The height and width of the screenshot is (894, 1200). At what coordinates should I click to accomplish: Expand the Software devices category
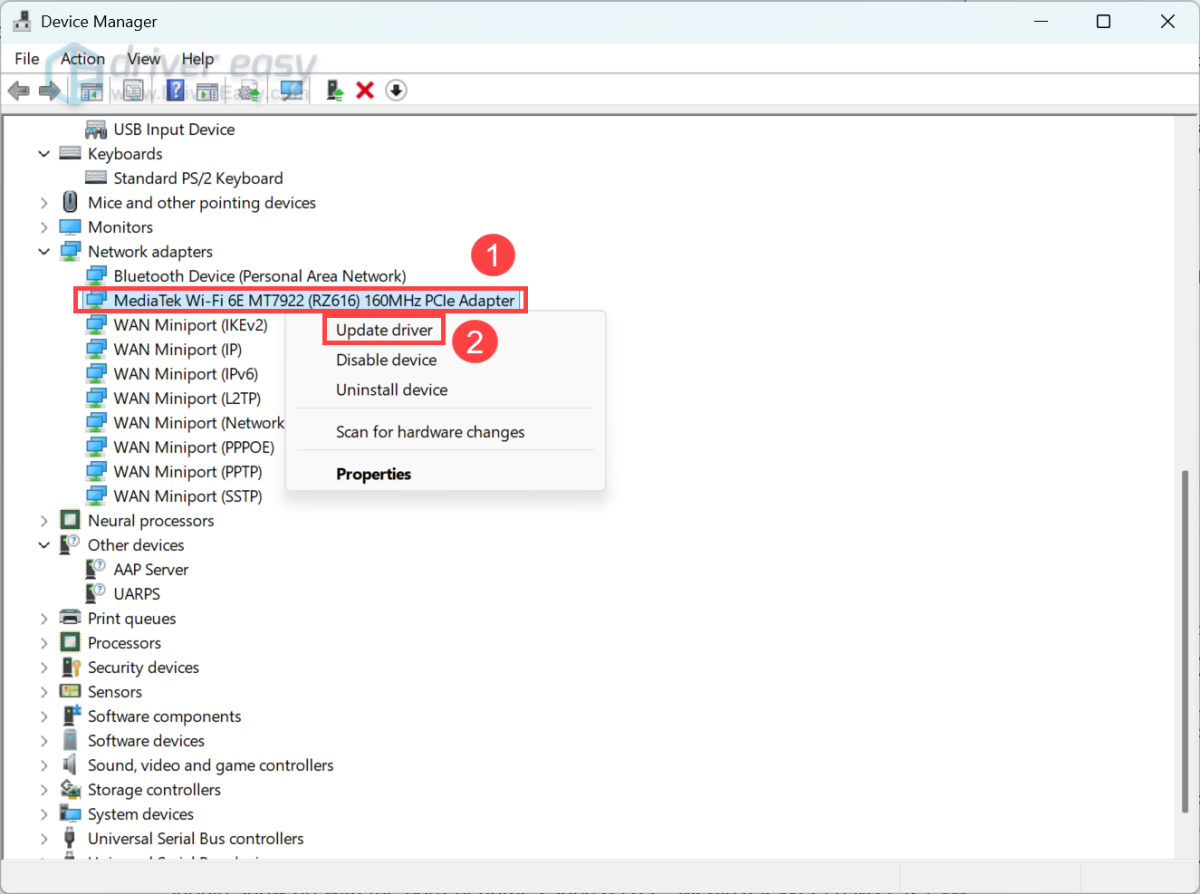tap(44, 741)
